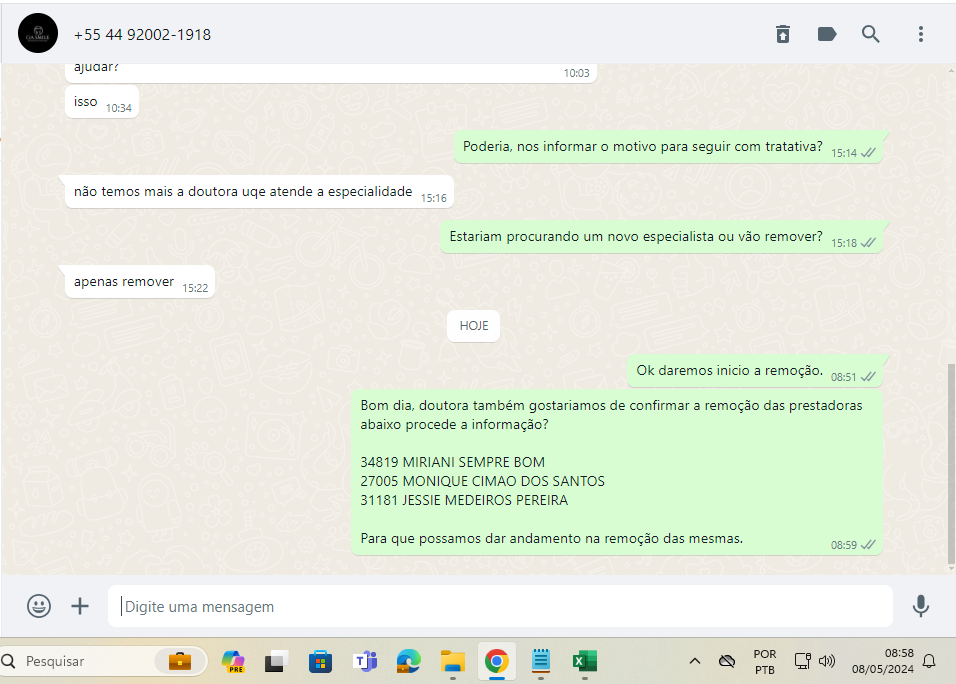The width and height of the screenshot is (956, 684).
Task: Open the three-dot chat menu
Action: (x=921, y=34)
